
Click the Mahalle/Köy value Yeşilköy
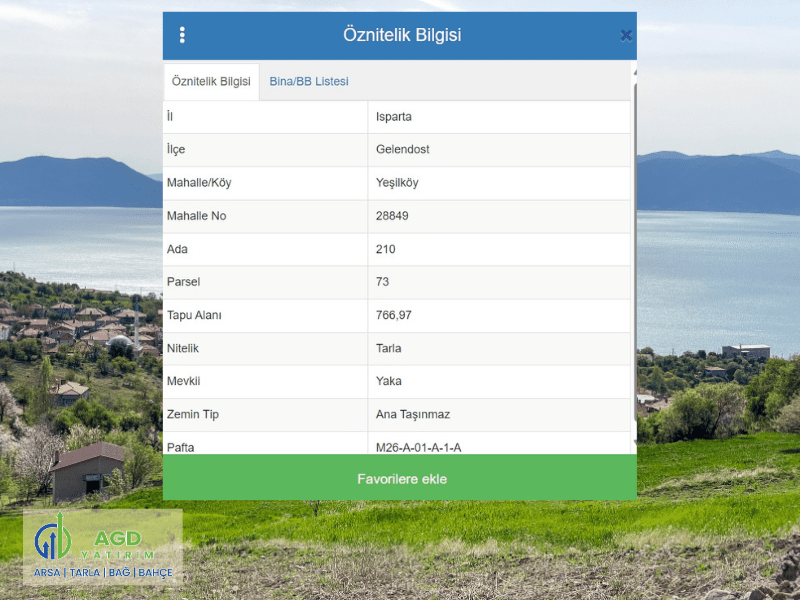pos(397,183)
